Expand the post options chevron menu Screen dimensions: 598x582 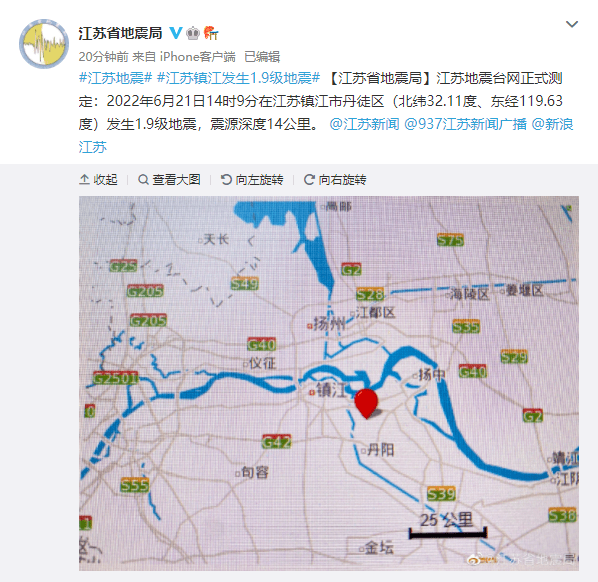click(572, 24)
